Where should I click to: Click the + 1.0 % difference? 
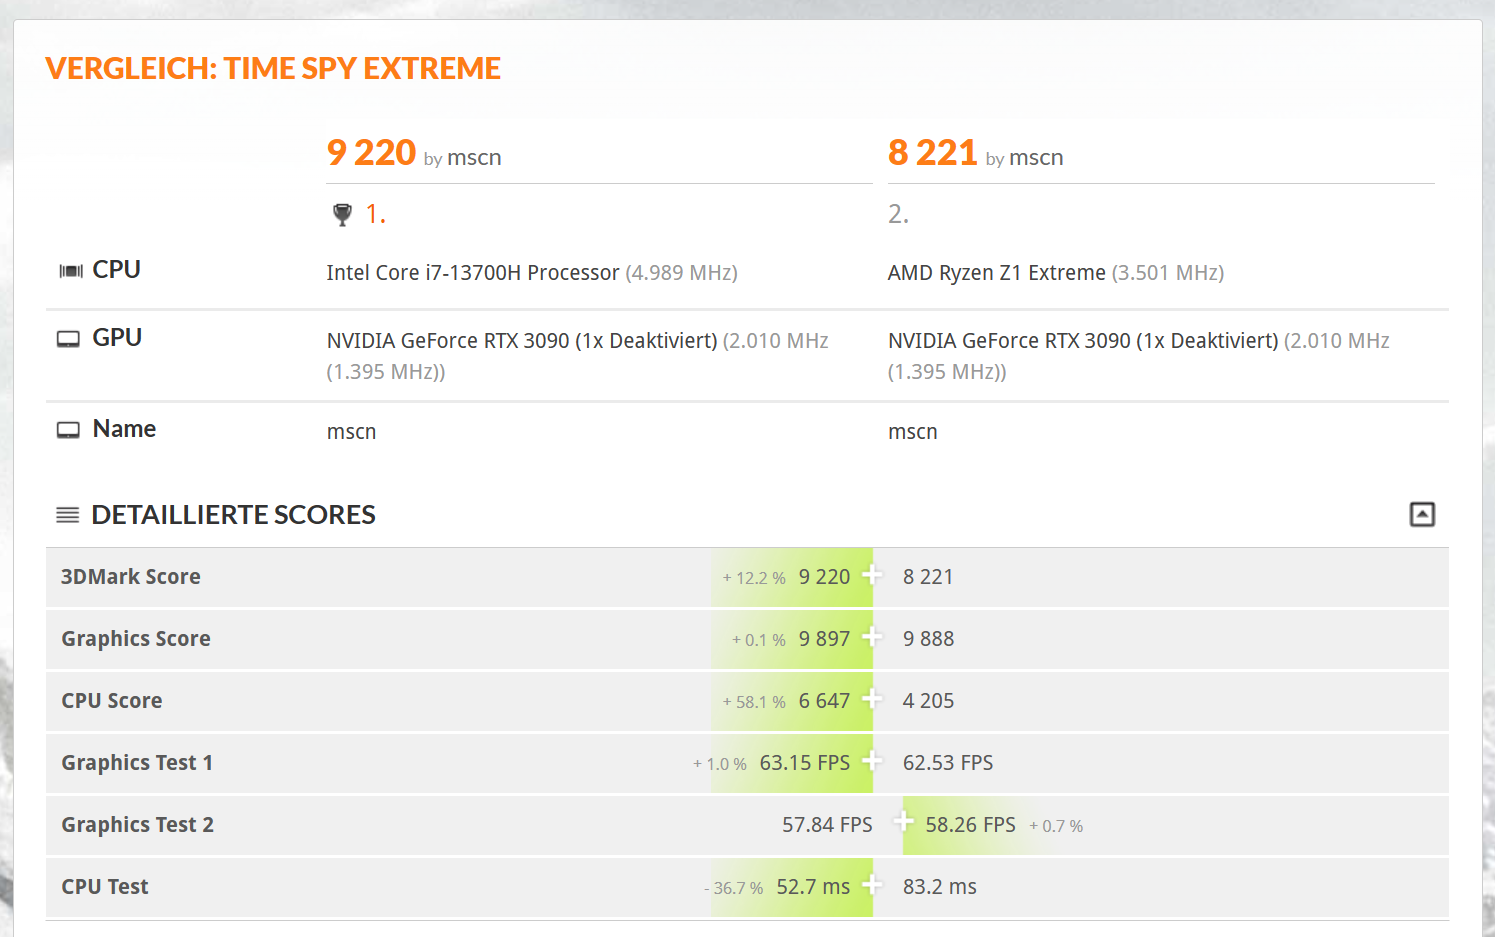click(720, 764)
